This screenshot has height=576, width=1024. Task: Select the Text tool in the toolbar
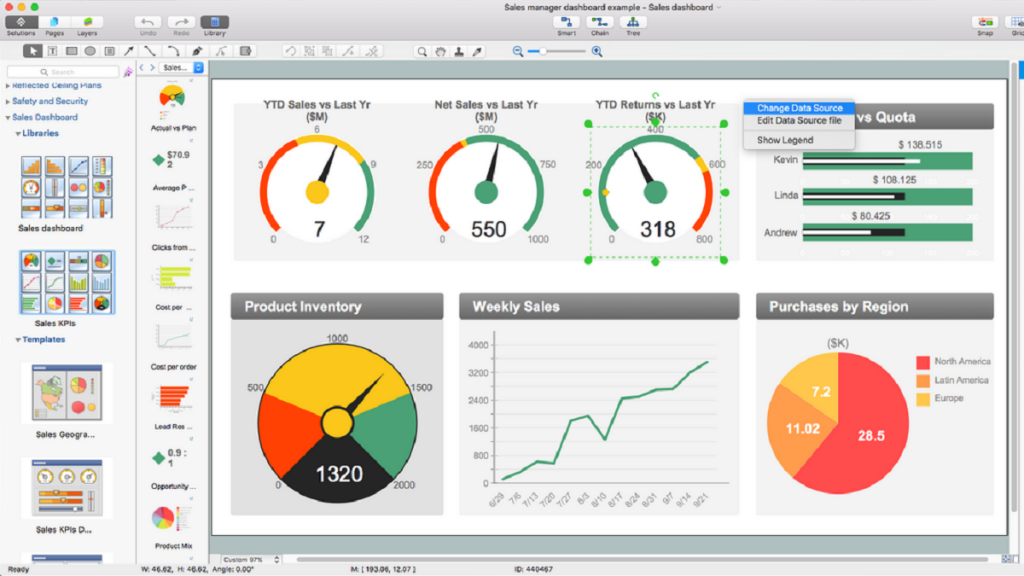pyautogui.click(x=53, y=51)
